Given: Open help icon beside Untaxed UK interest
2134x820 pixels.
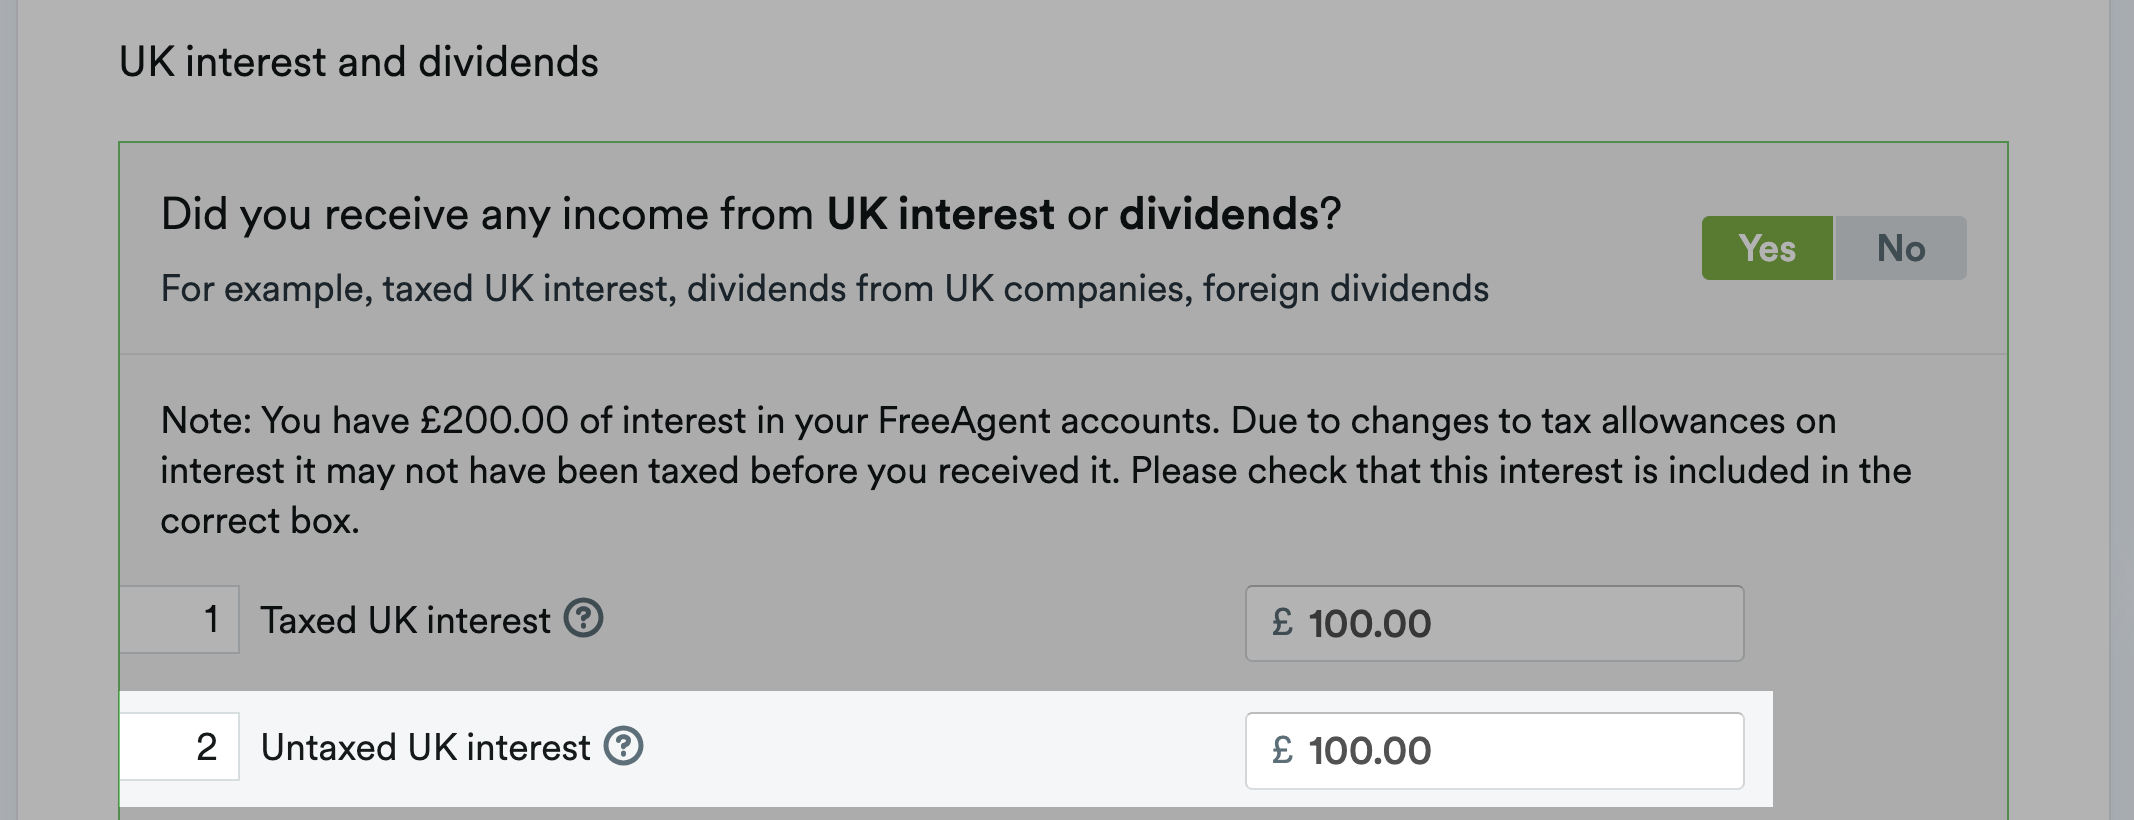Looking at the screenshot, I should click(623, 746).
